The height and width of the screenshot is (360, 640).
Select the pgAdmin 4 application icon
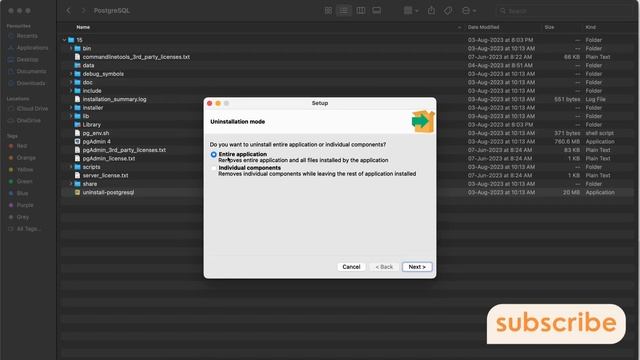pos(77,141)
